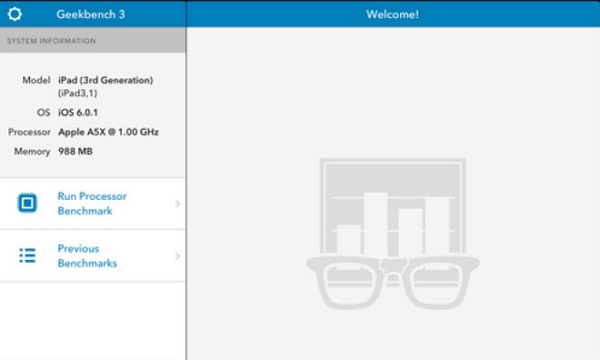This screenshot has height=360, width=600.
Task: Click Apple A5X @ 1.00 GHz text
Action: (108, 132)
